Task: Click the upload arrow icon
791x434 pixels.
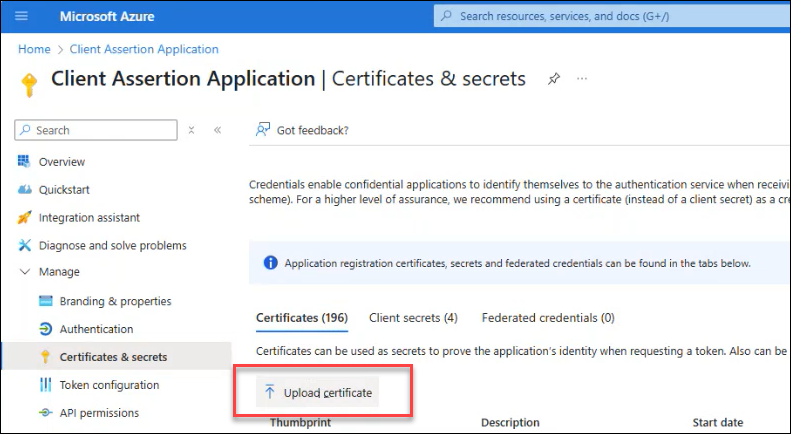Action: [x=270, y=392]
